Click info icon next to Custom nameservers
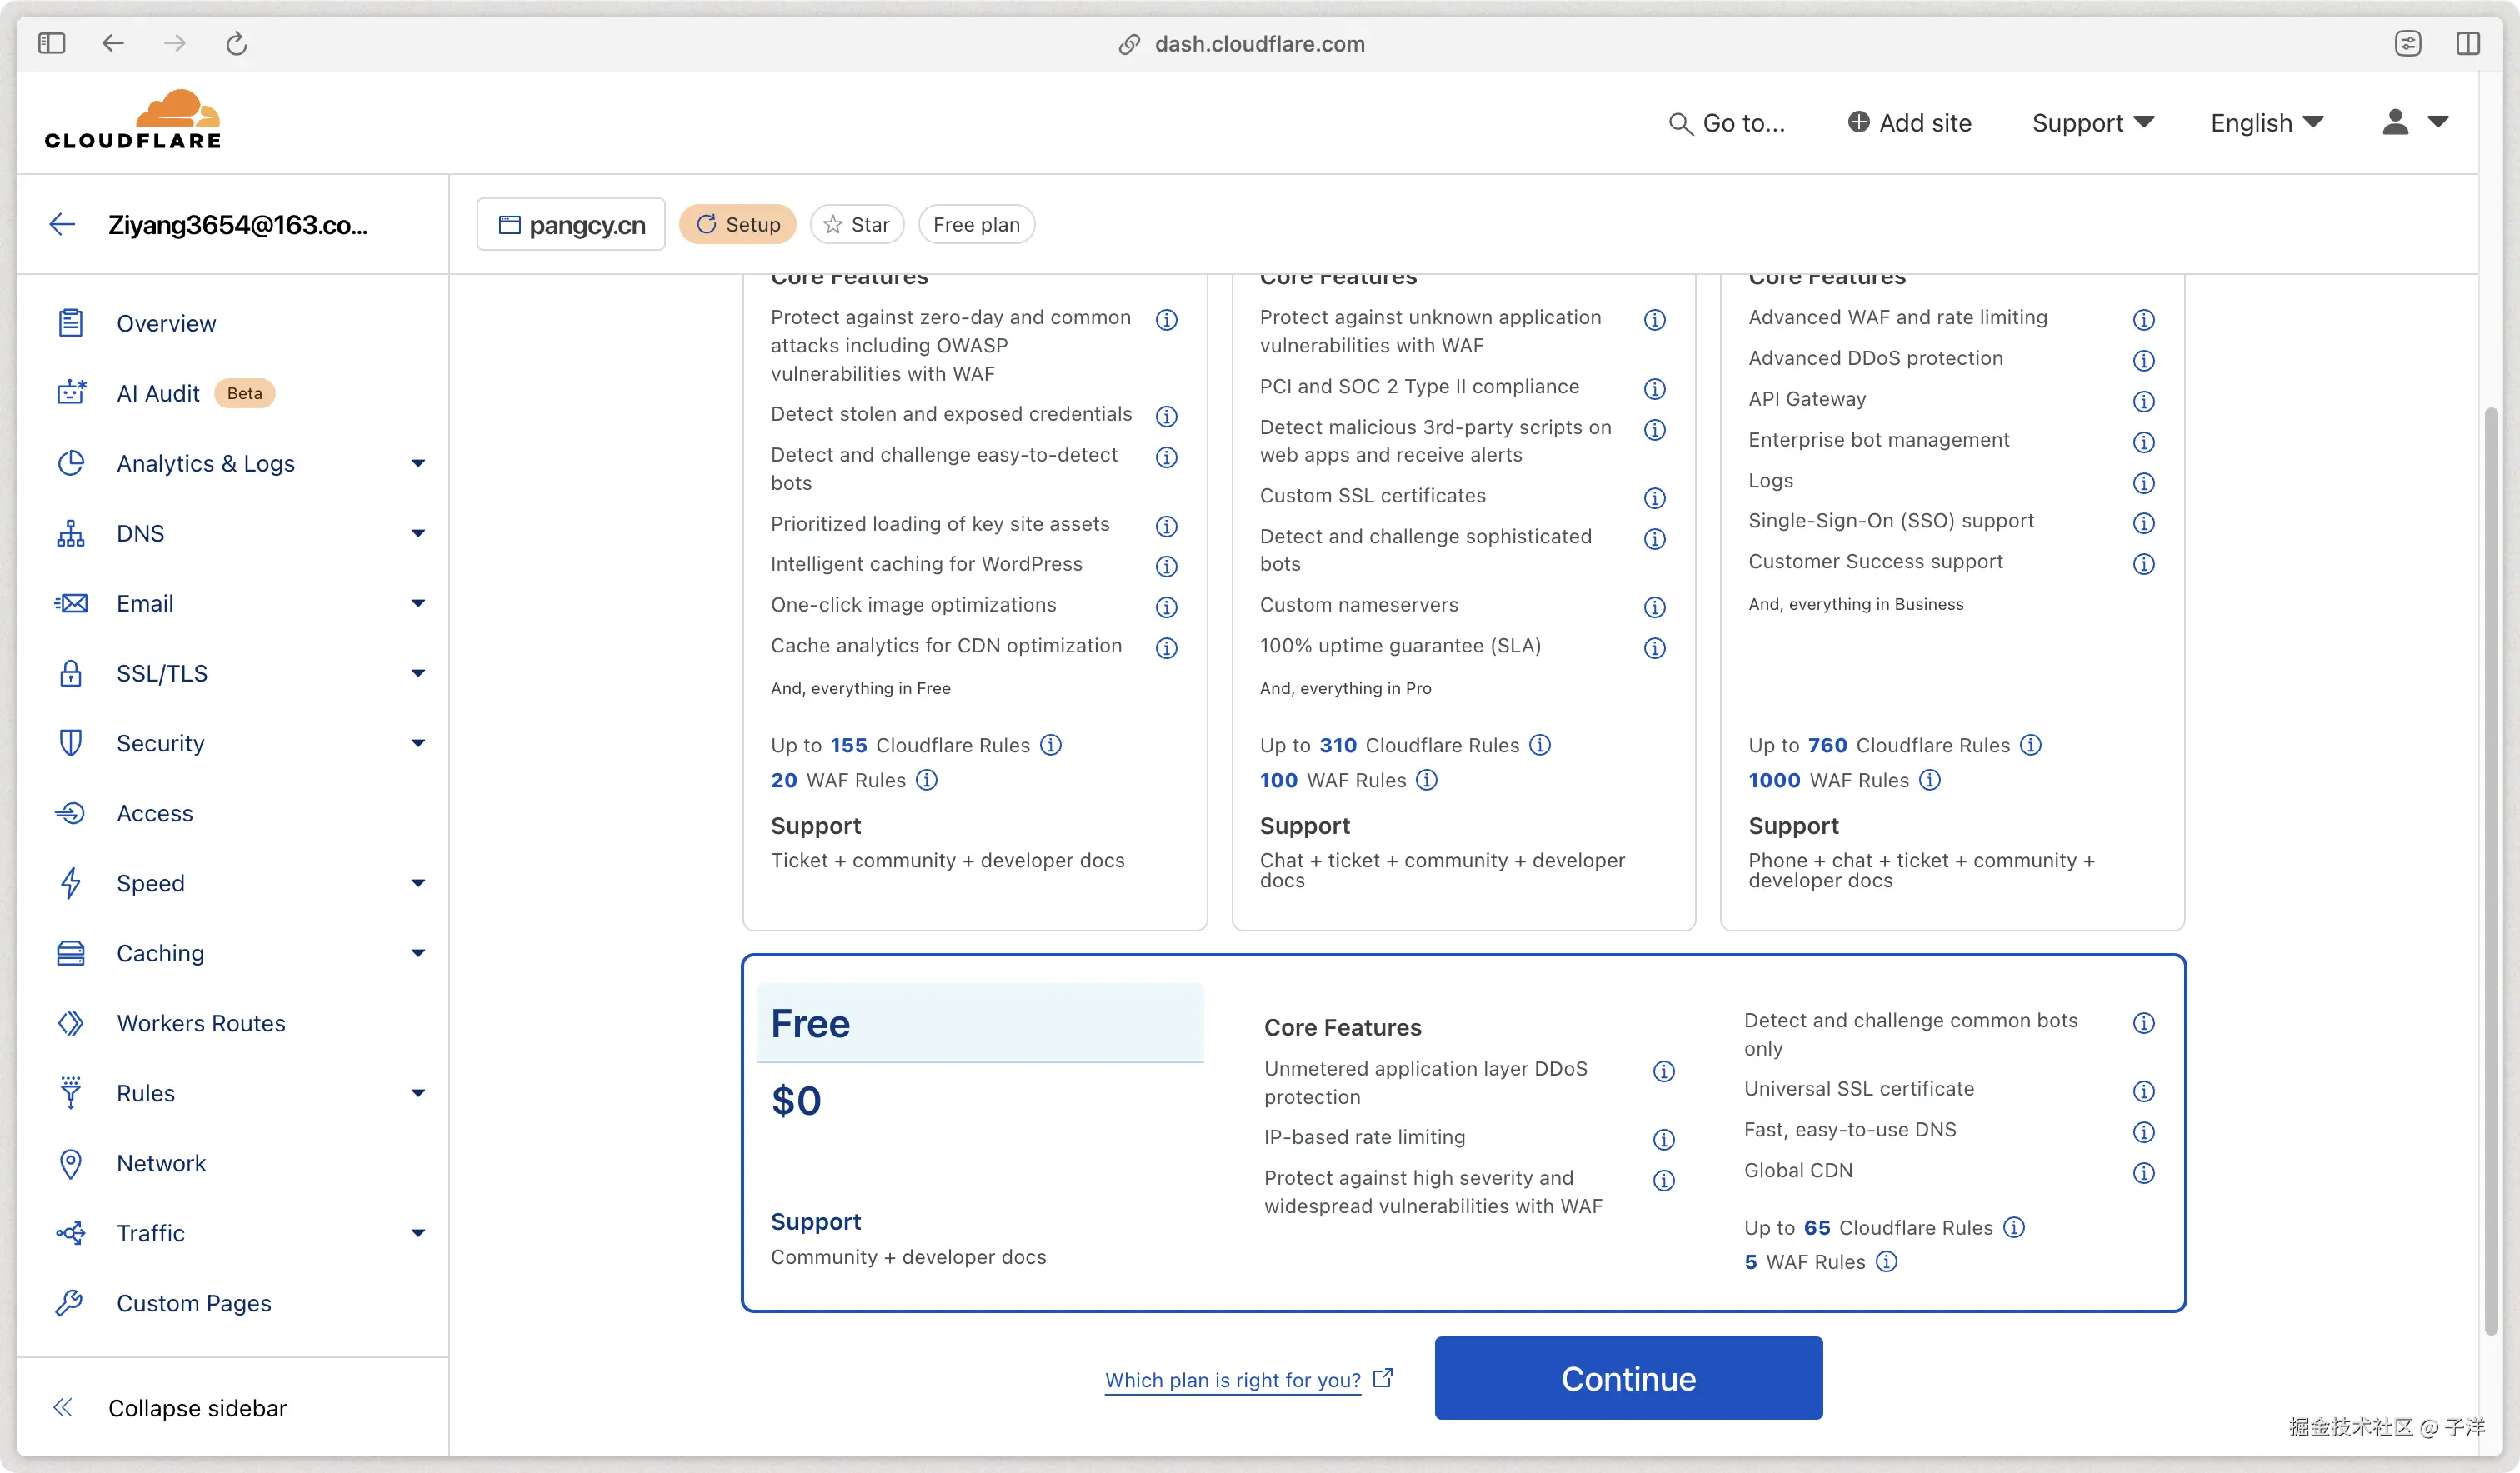This screenshot has height=1473, width=2520. [x=1654, y=607]
